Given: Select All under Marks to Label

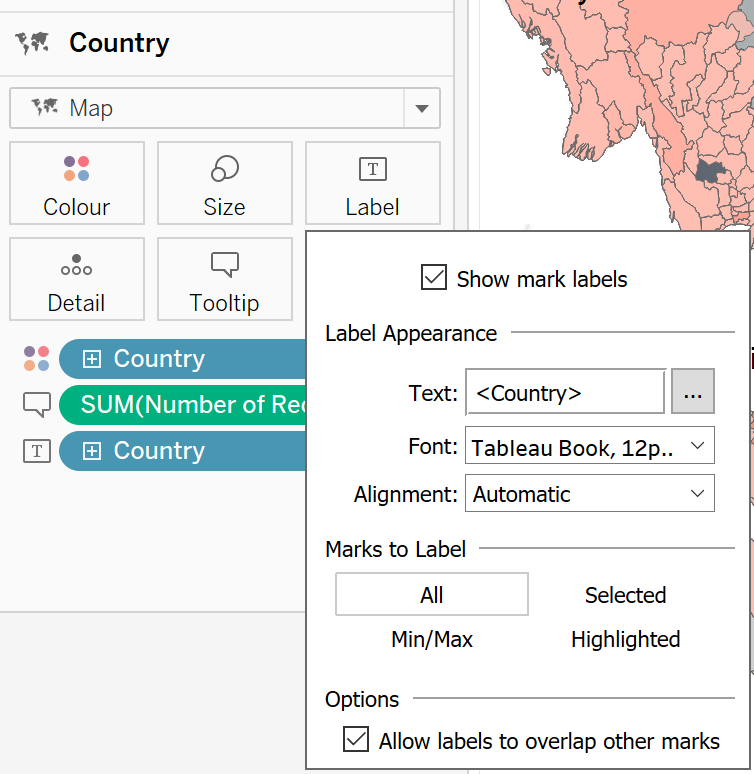Looking at the screenshot, I should (432, 595).
